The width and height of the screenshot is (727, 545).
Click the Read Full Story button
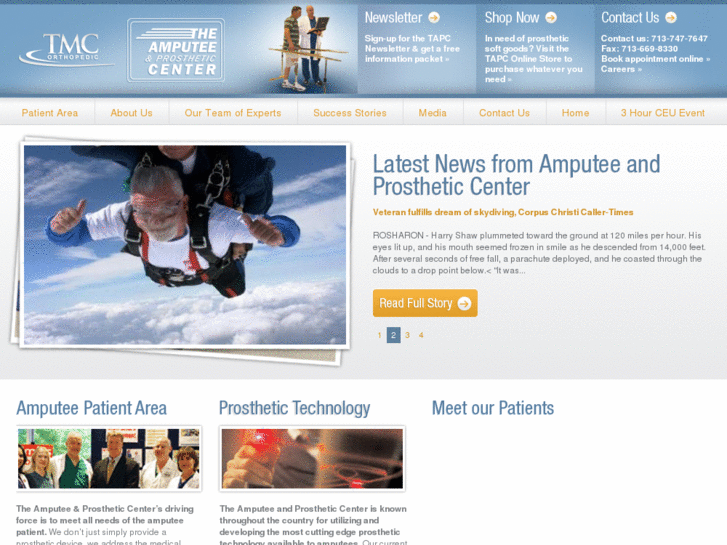pyautogui.click(x=425, y=303)
